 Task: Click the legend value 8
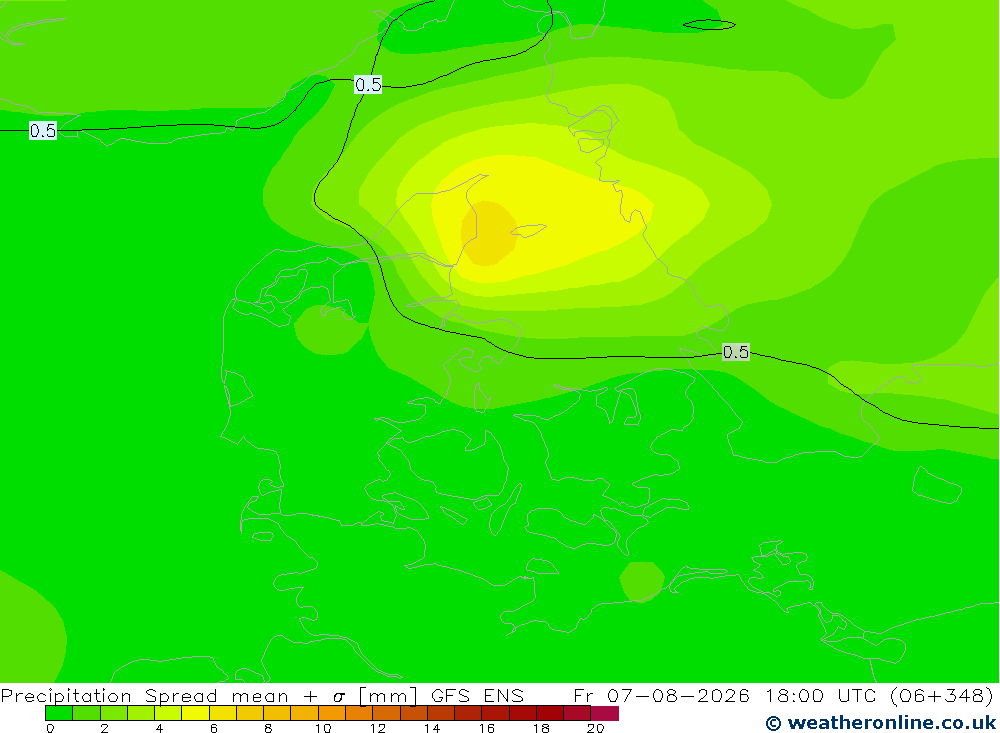[x=268, y=728]
